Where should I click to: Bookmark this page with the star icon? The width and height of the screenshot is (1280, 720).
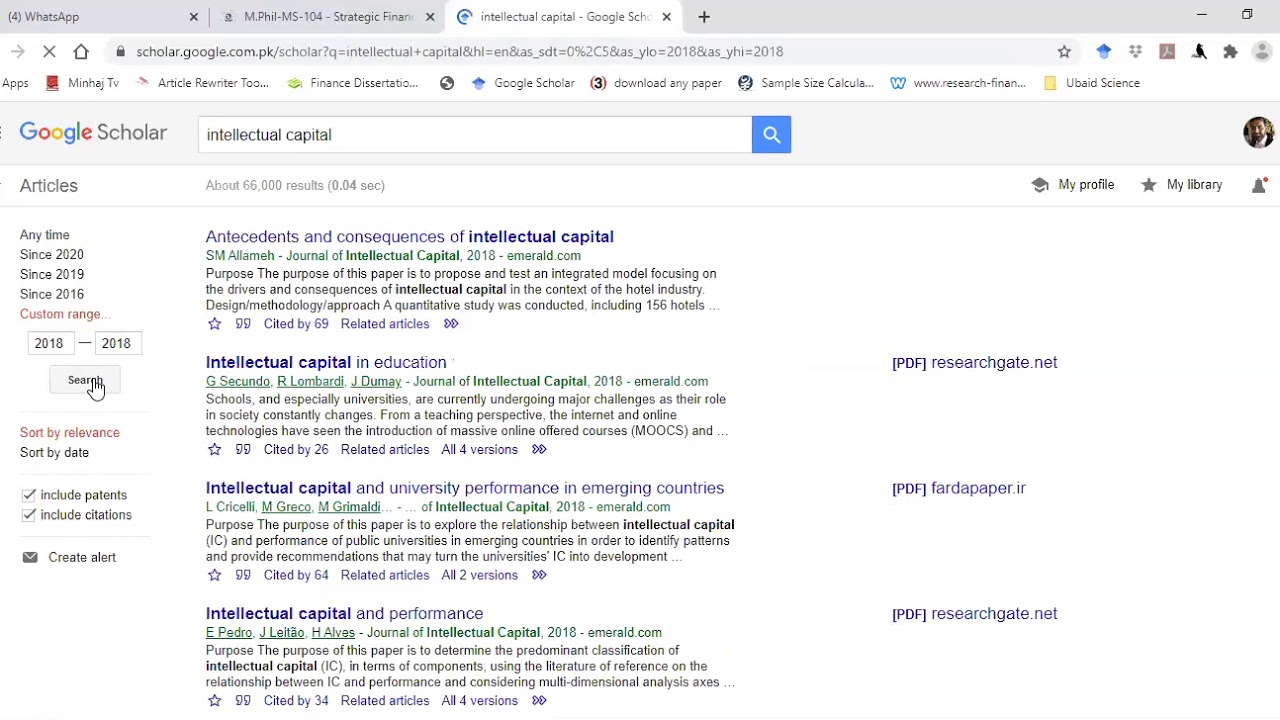(1064, 51)
